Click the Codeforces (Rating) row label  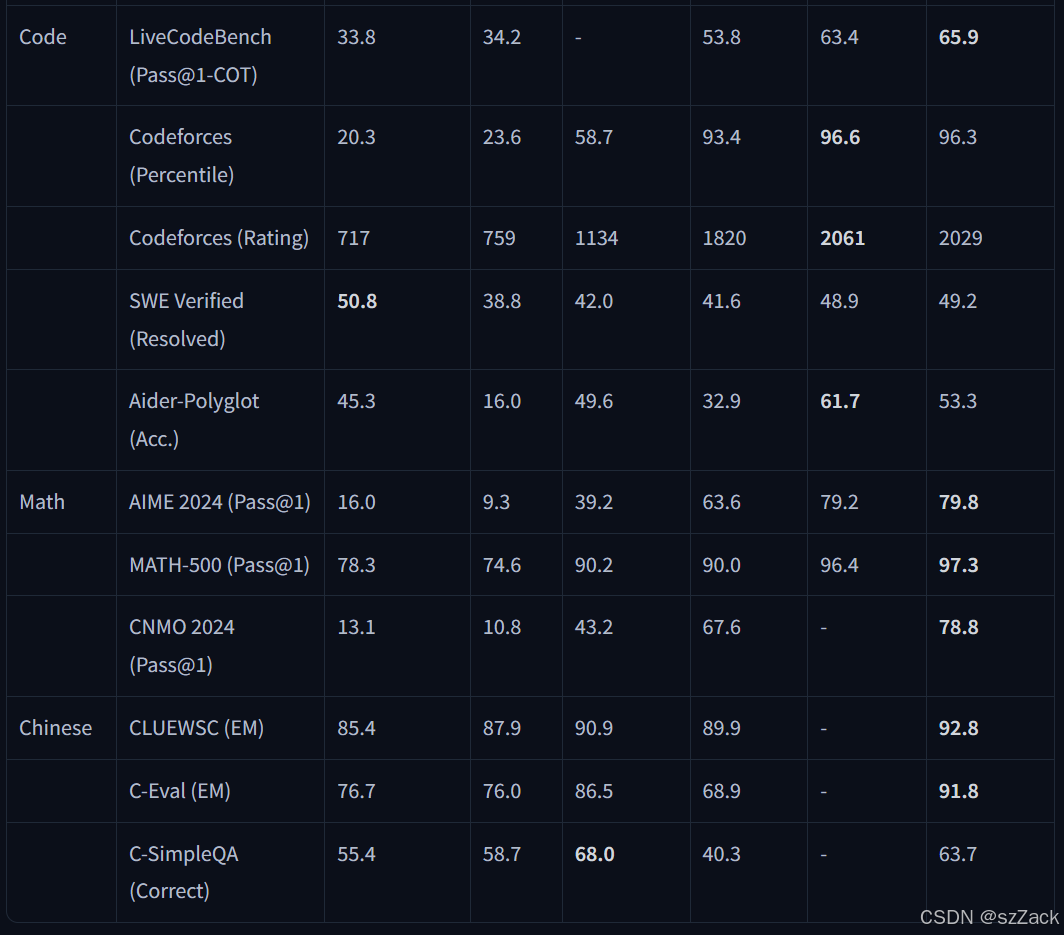pos(219,237)
